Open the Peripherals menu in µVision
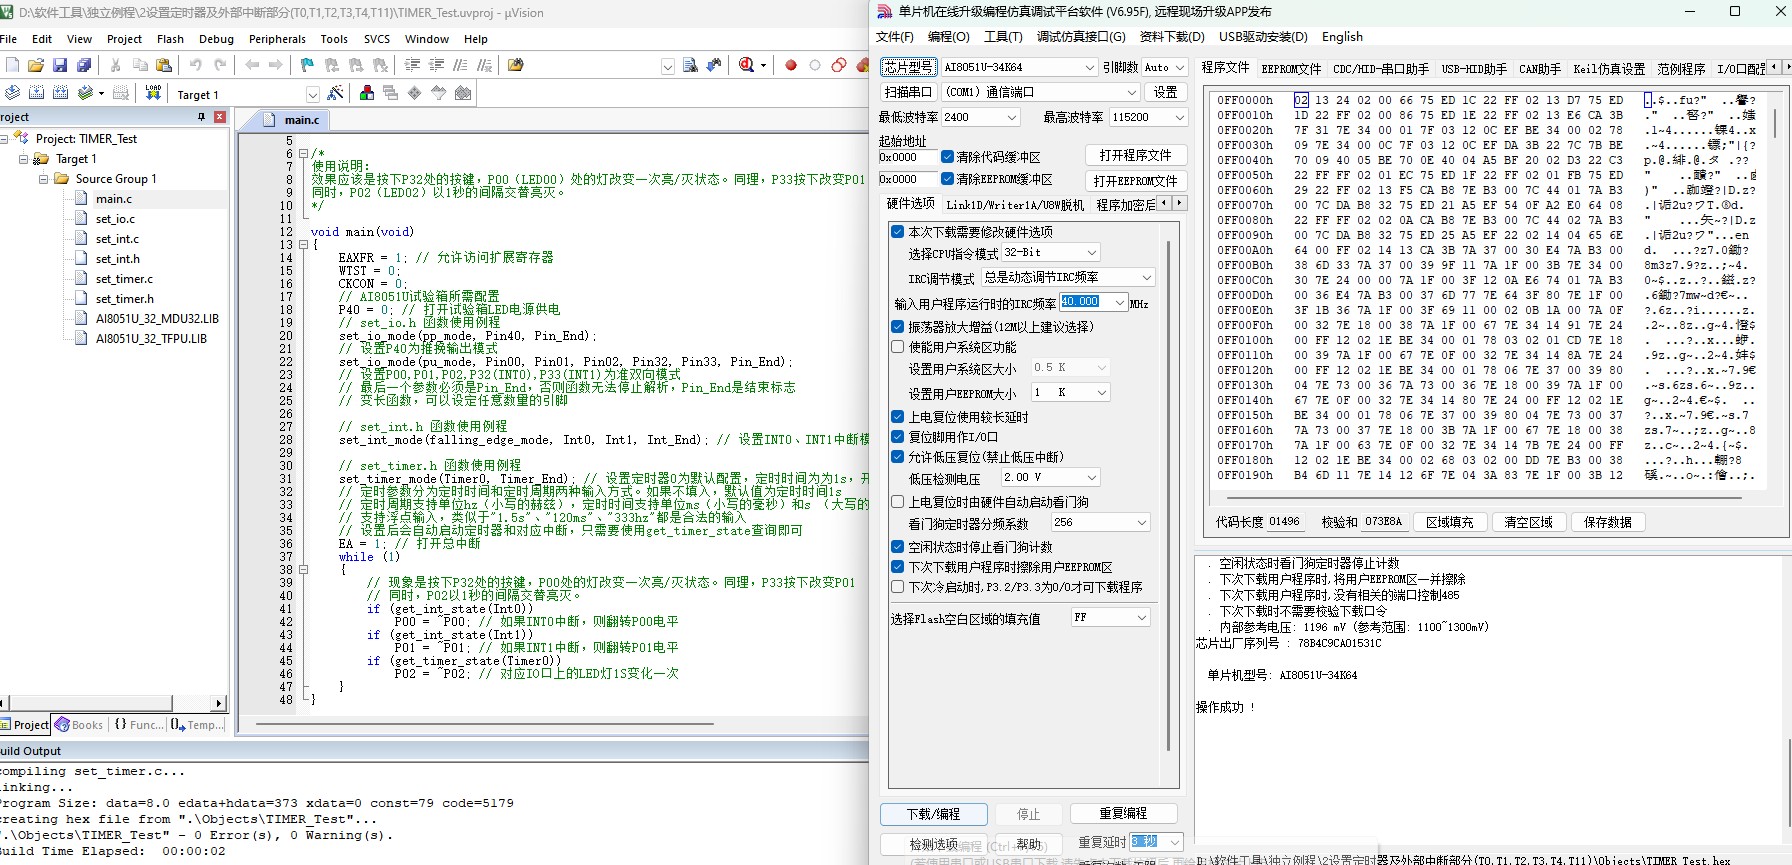The height and width of the screenshot is (865, 1792). (x=277, y=39)
